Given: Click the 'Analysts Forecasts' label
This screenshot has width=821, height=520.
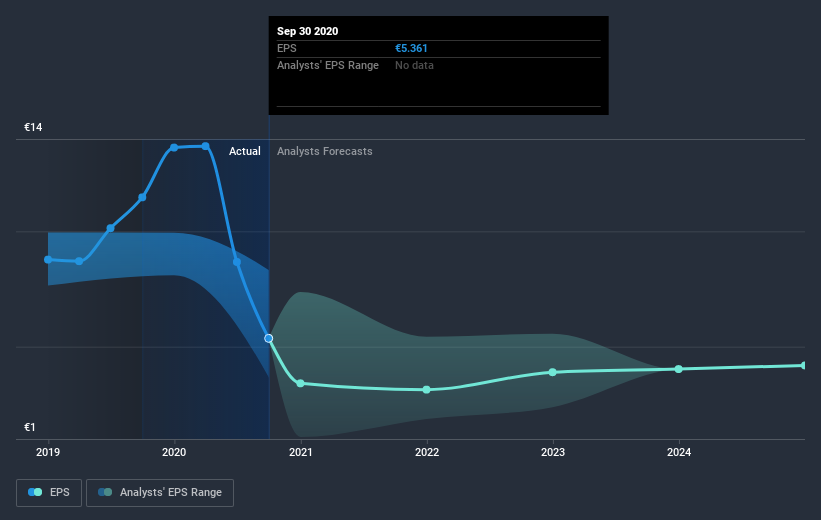Looking at the screenshot, I should click(x=325, y=151).
